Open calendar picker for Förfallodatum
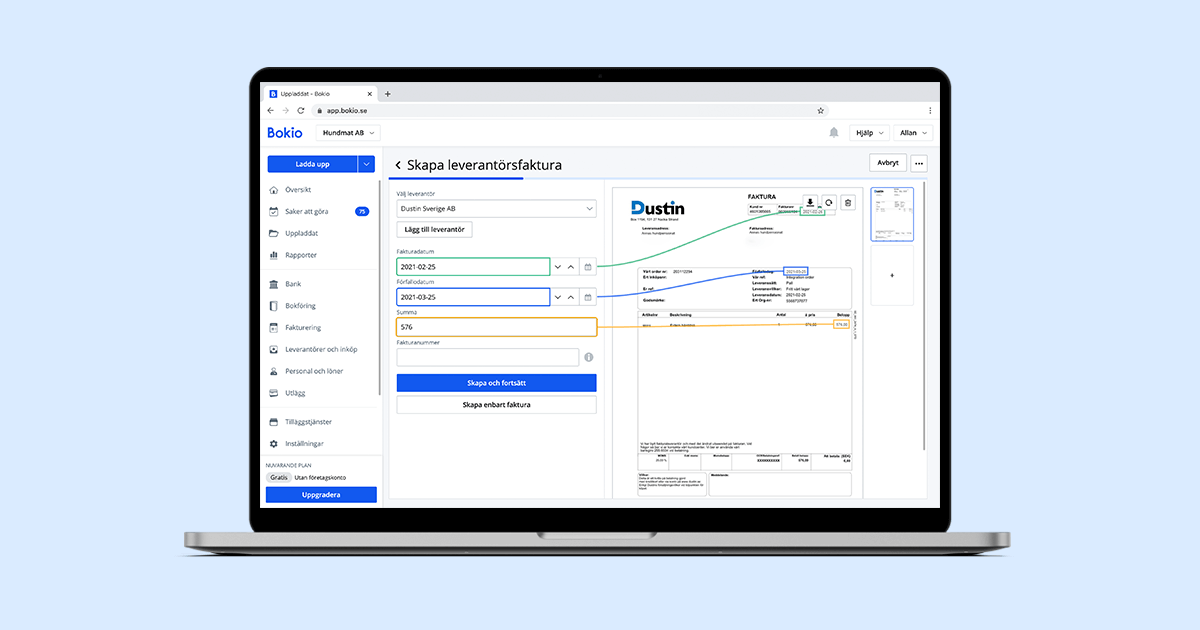The image size is (1200, 630). (x=588, y=297)
